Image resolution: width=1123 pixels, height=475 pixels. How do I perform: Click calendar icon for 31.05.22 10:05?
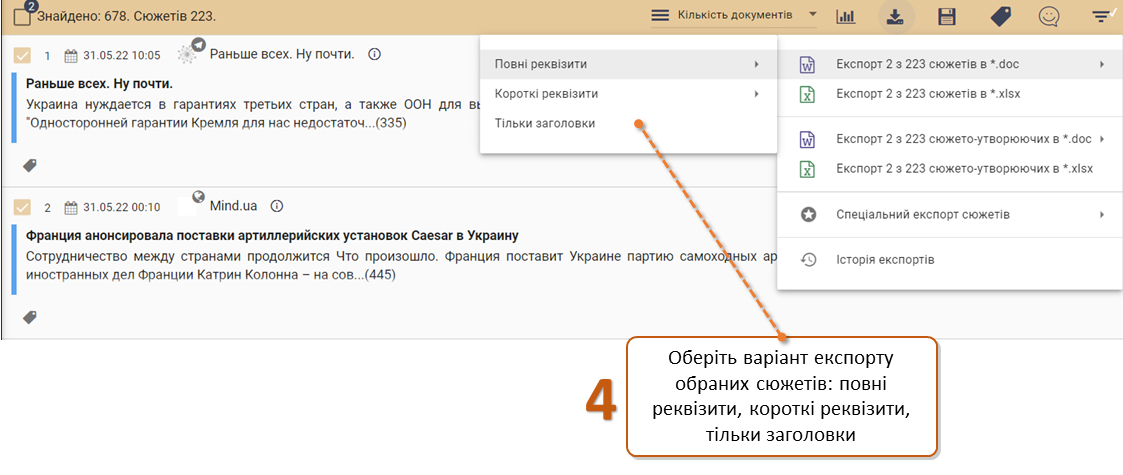point(71,56)
